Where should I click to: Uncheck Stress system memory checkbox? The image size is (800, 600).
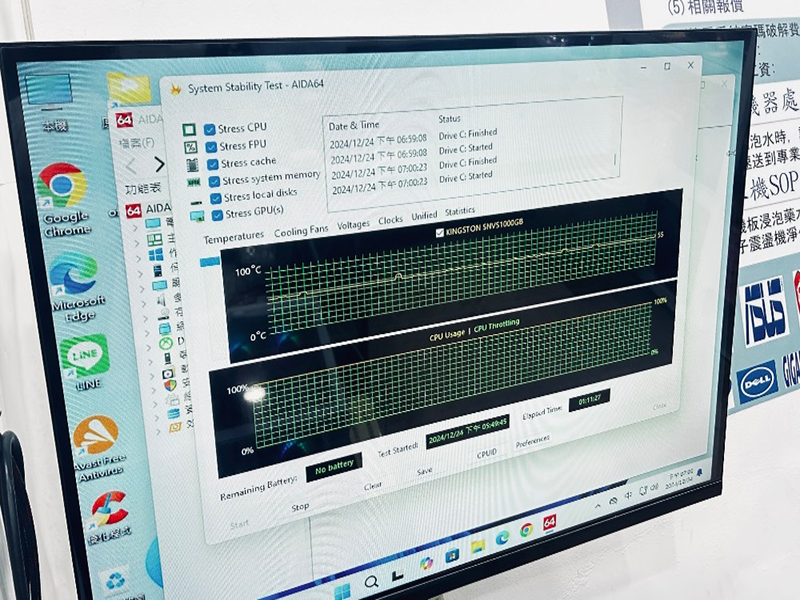click(x=214, y=182)
